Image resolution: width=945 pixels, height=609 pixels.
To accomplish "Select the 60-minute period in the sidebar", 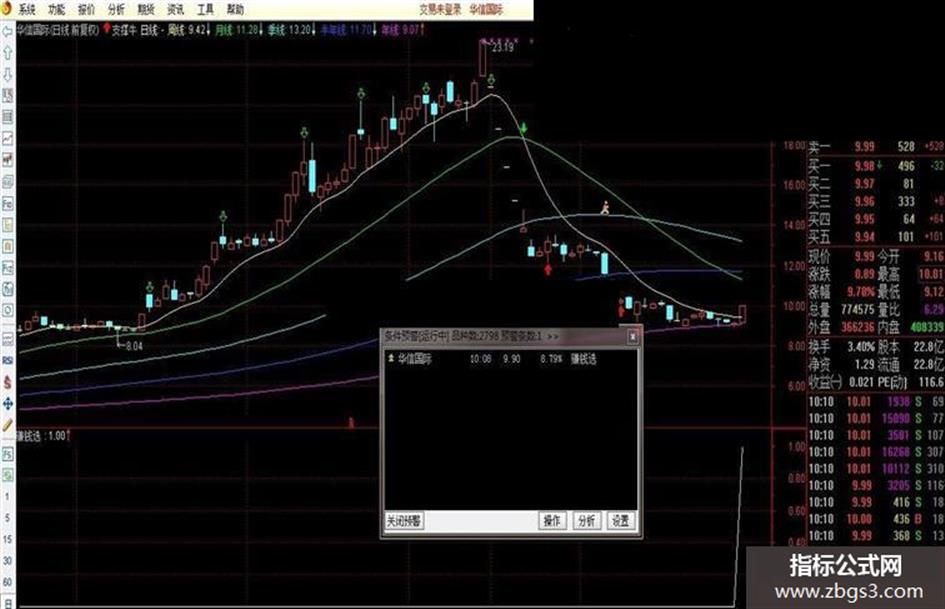I will tap(7, 582).
